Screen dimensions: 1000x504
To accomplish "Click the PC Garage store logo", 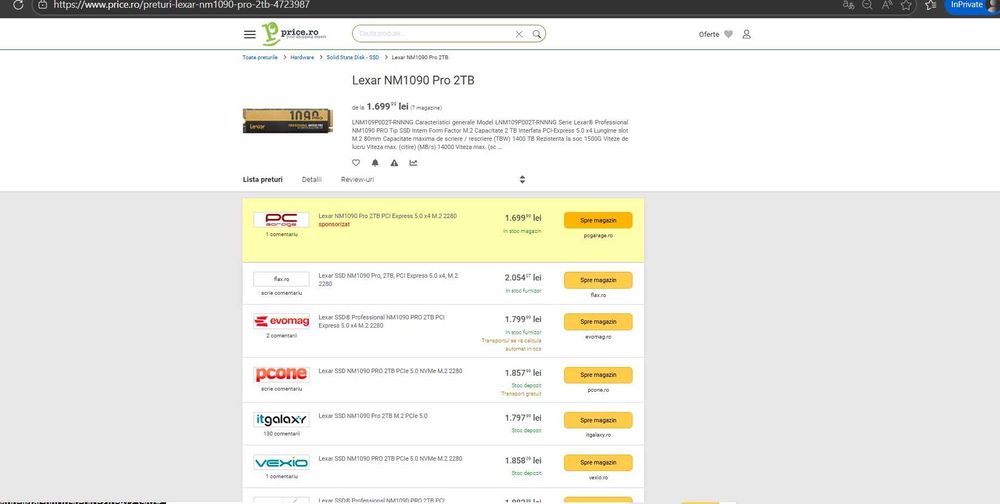I will click(x=281, y=219).
